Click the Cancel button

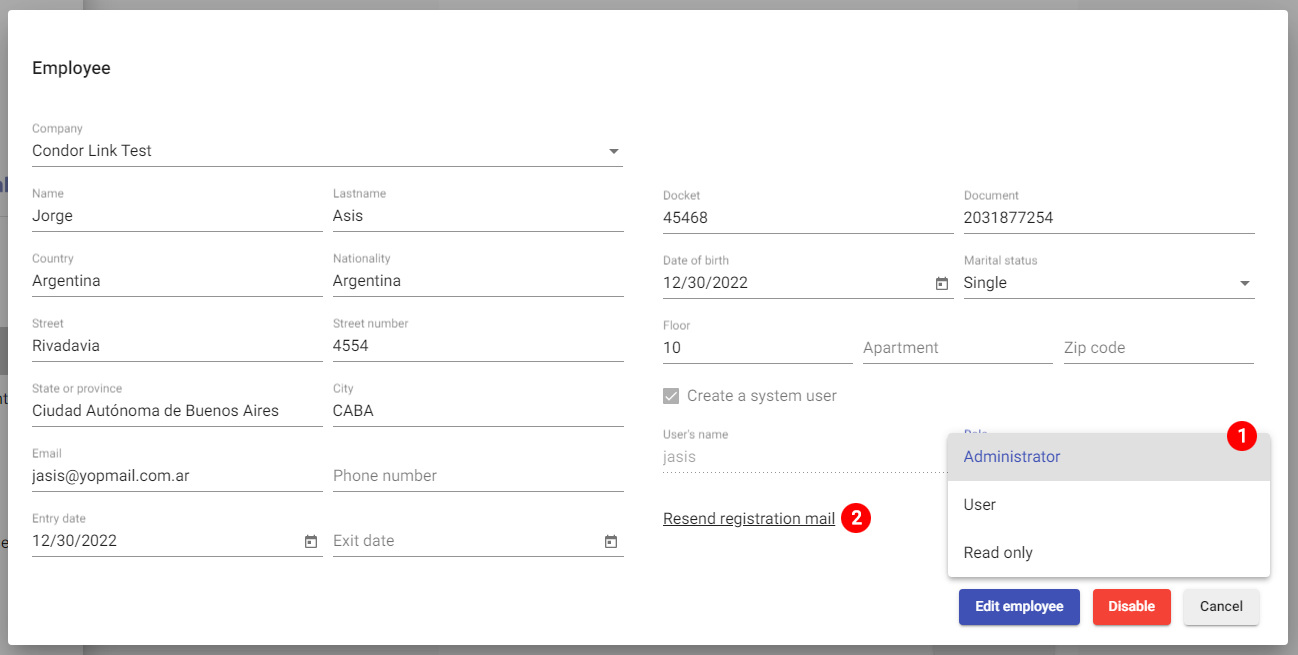(x=1221, y=607)
